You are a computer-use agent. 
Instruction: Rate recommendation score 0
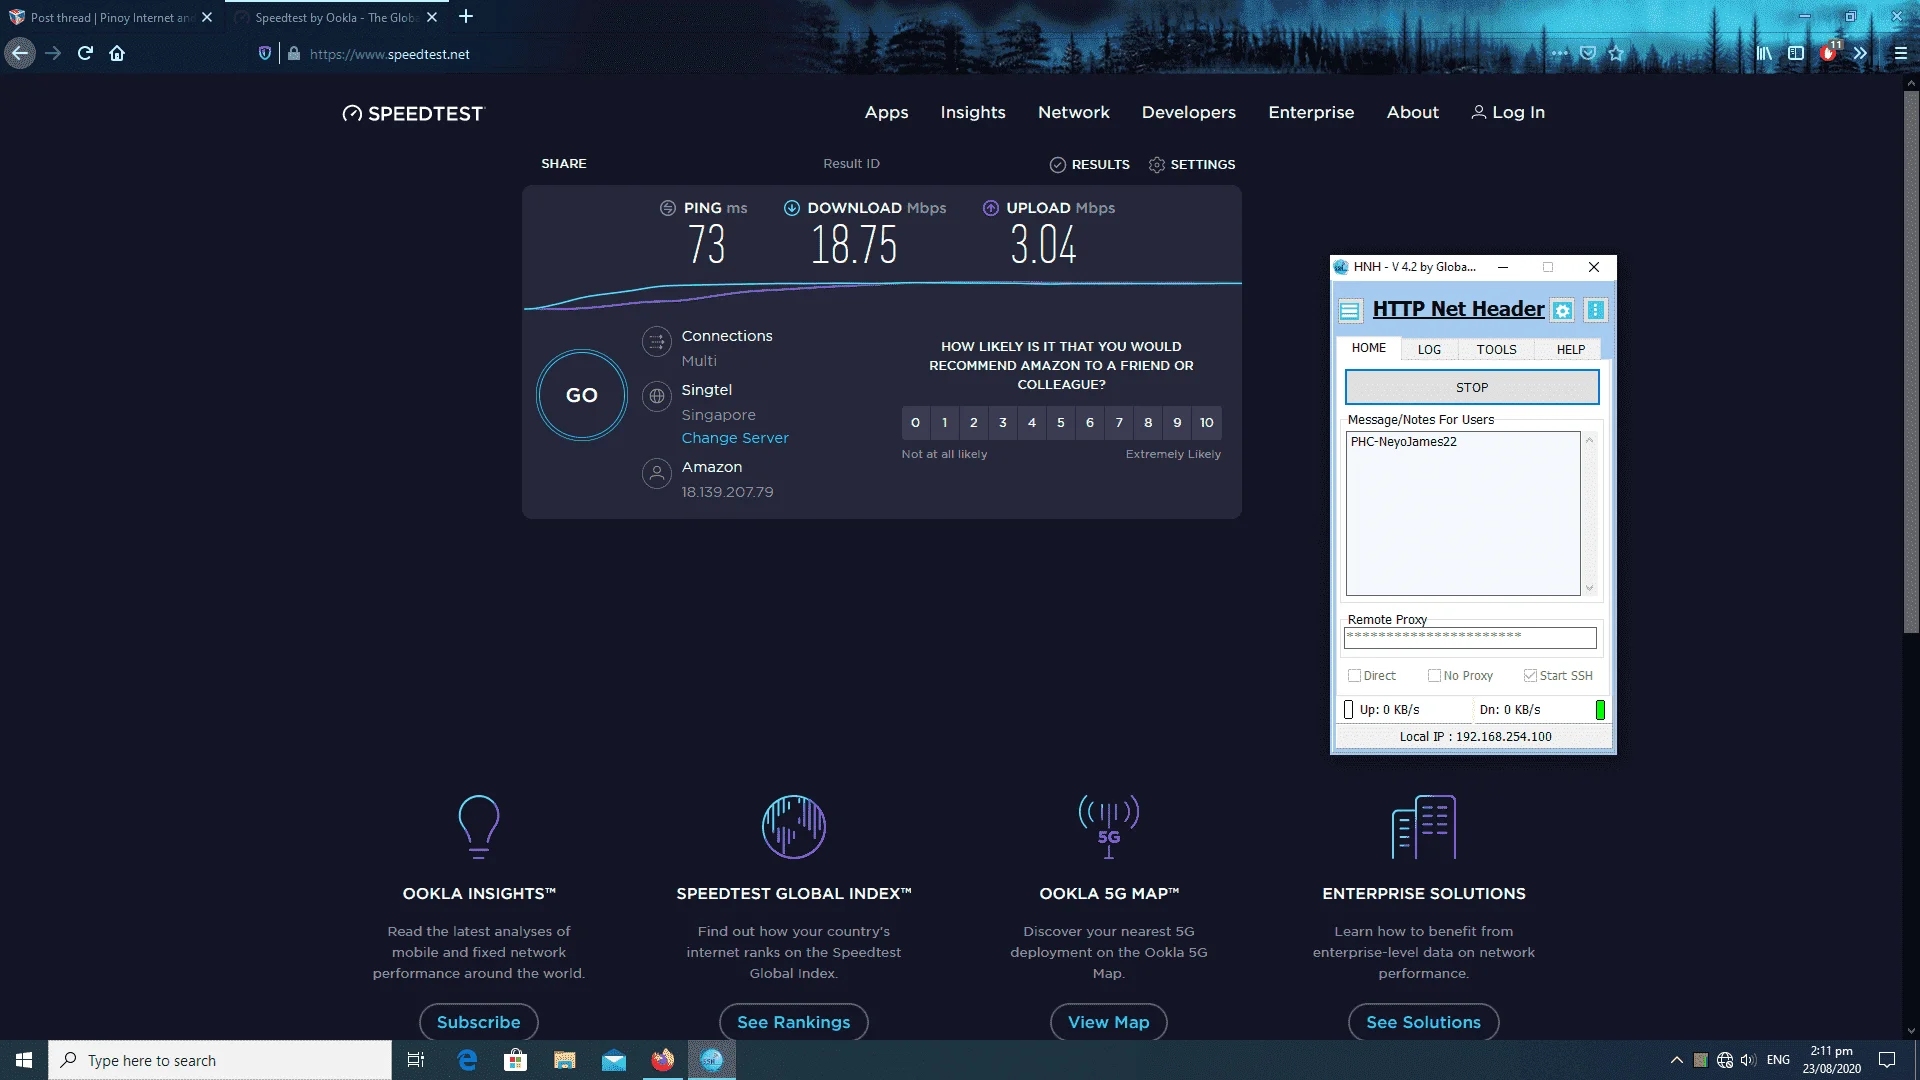(x=915, y=422)
